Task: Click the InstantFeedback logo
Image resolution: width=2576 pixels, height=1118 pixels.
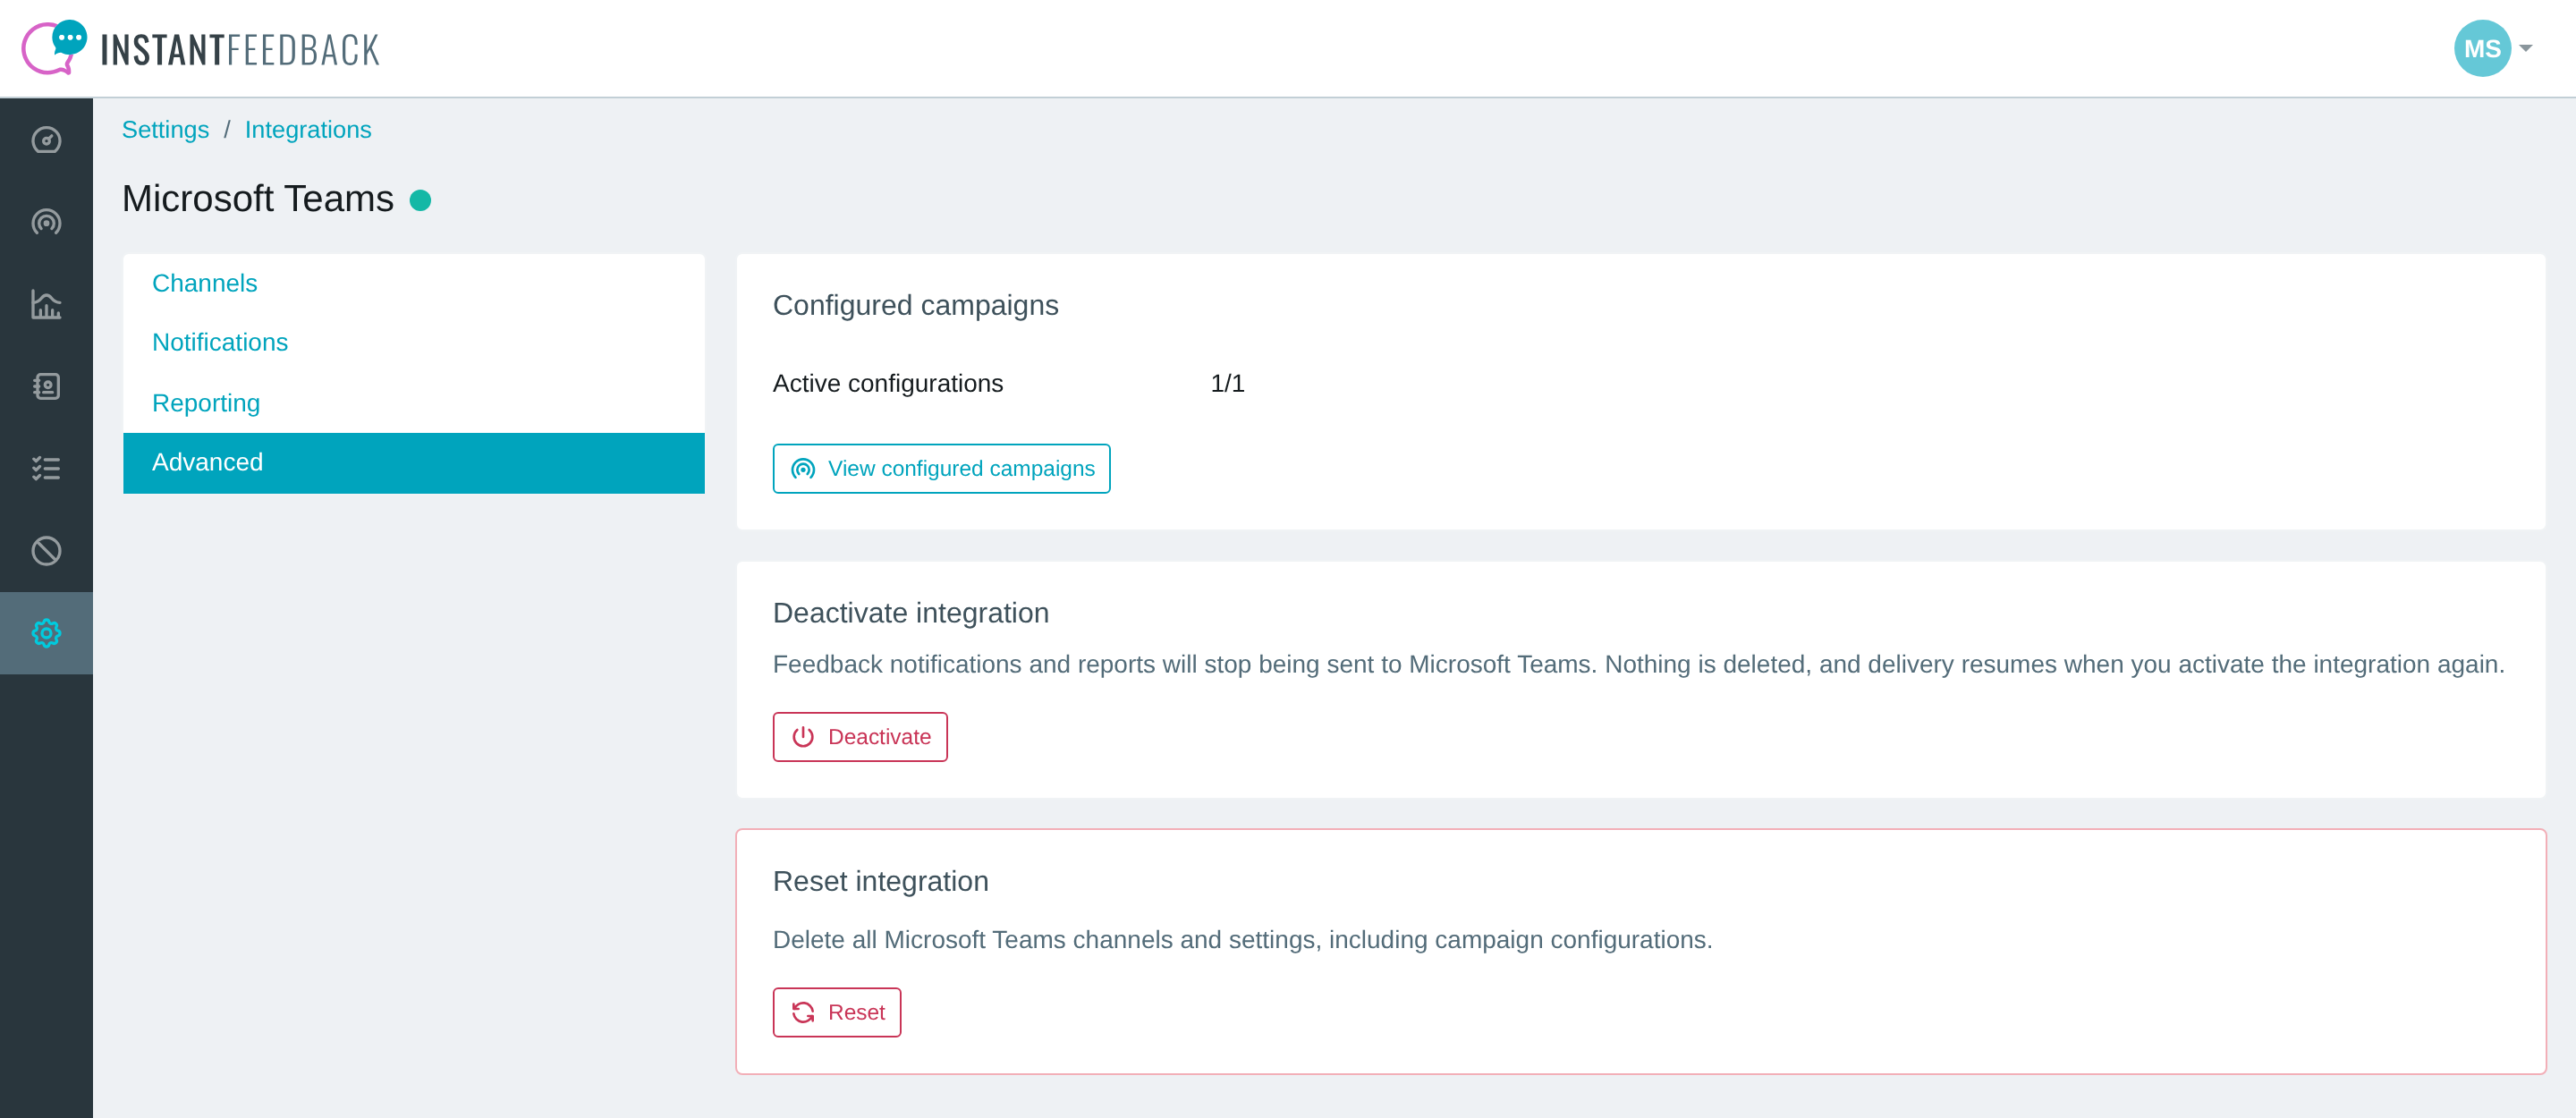Action: (201, 47)
